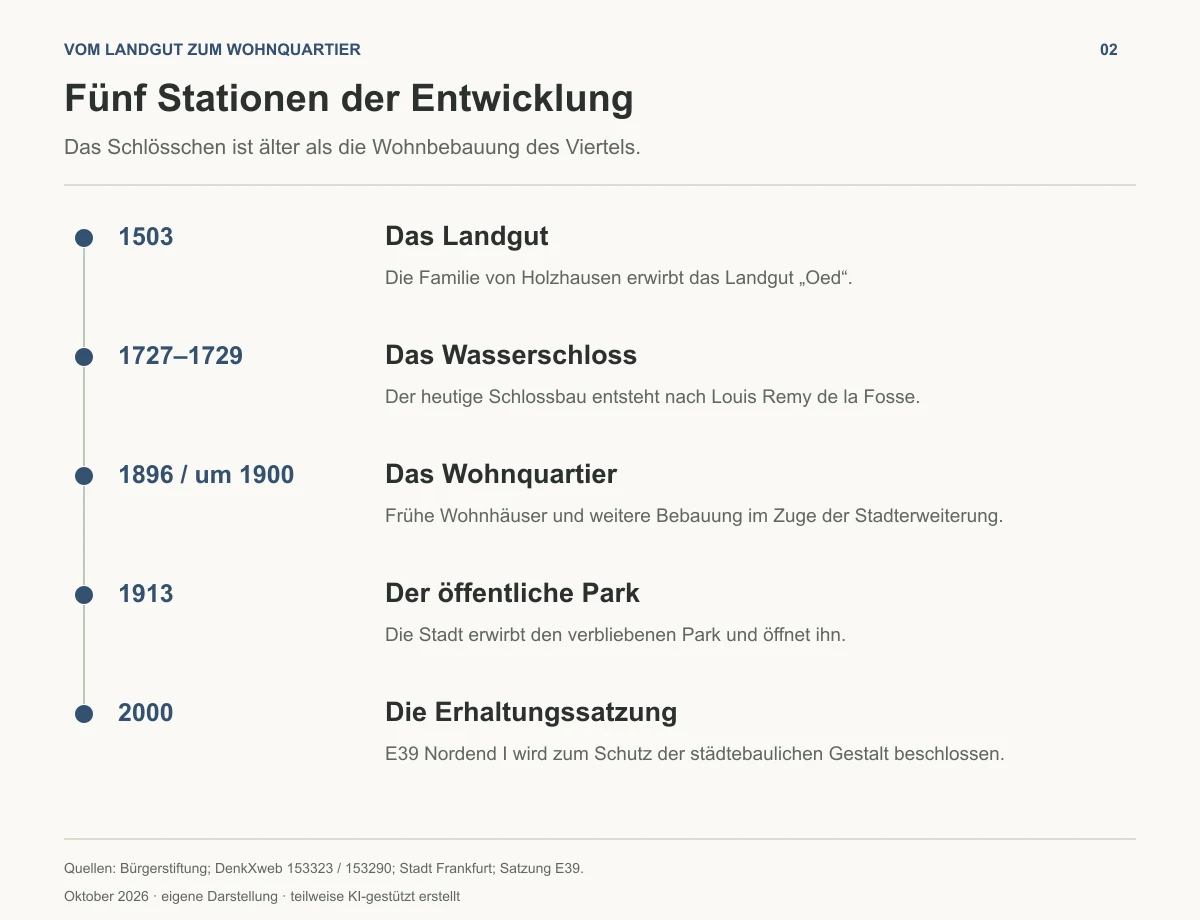1200x920 pixels.
Task: Click the subtitle about the Schlösschen being older
Action: coord(352,147)
